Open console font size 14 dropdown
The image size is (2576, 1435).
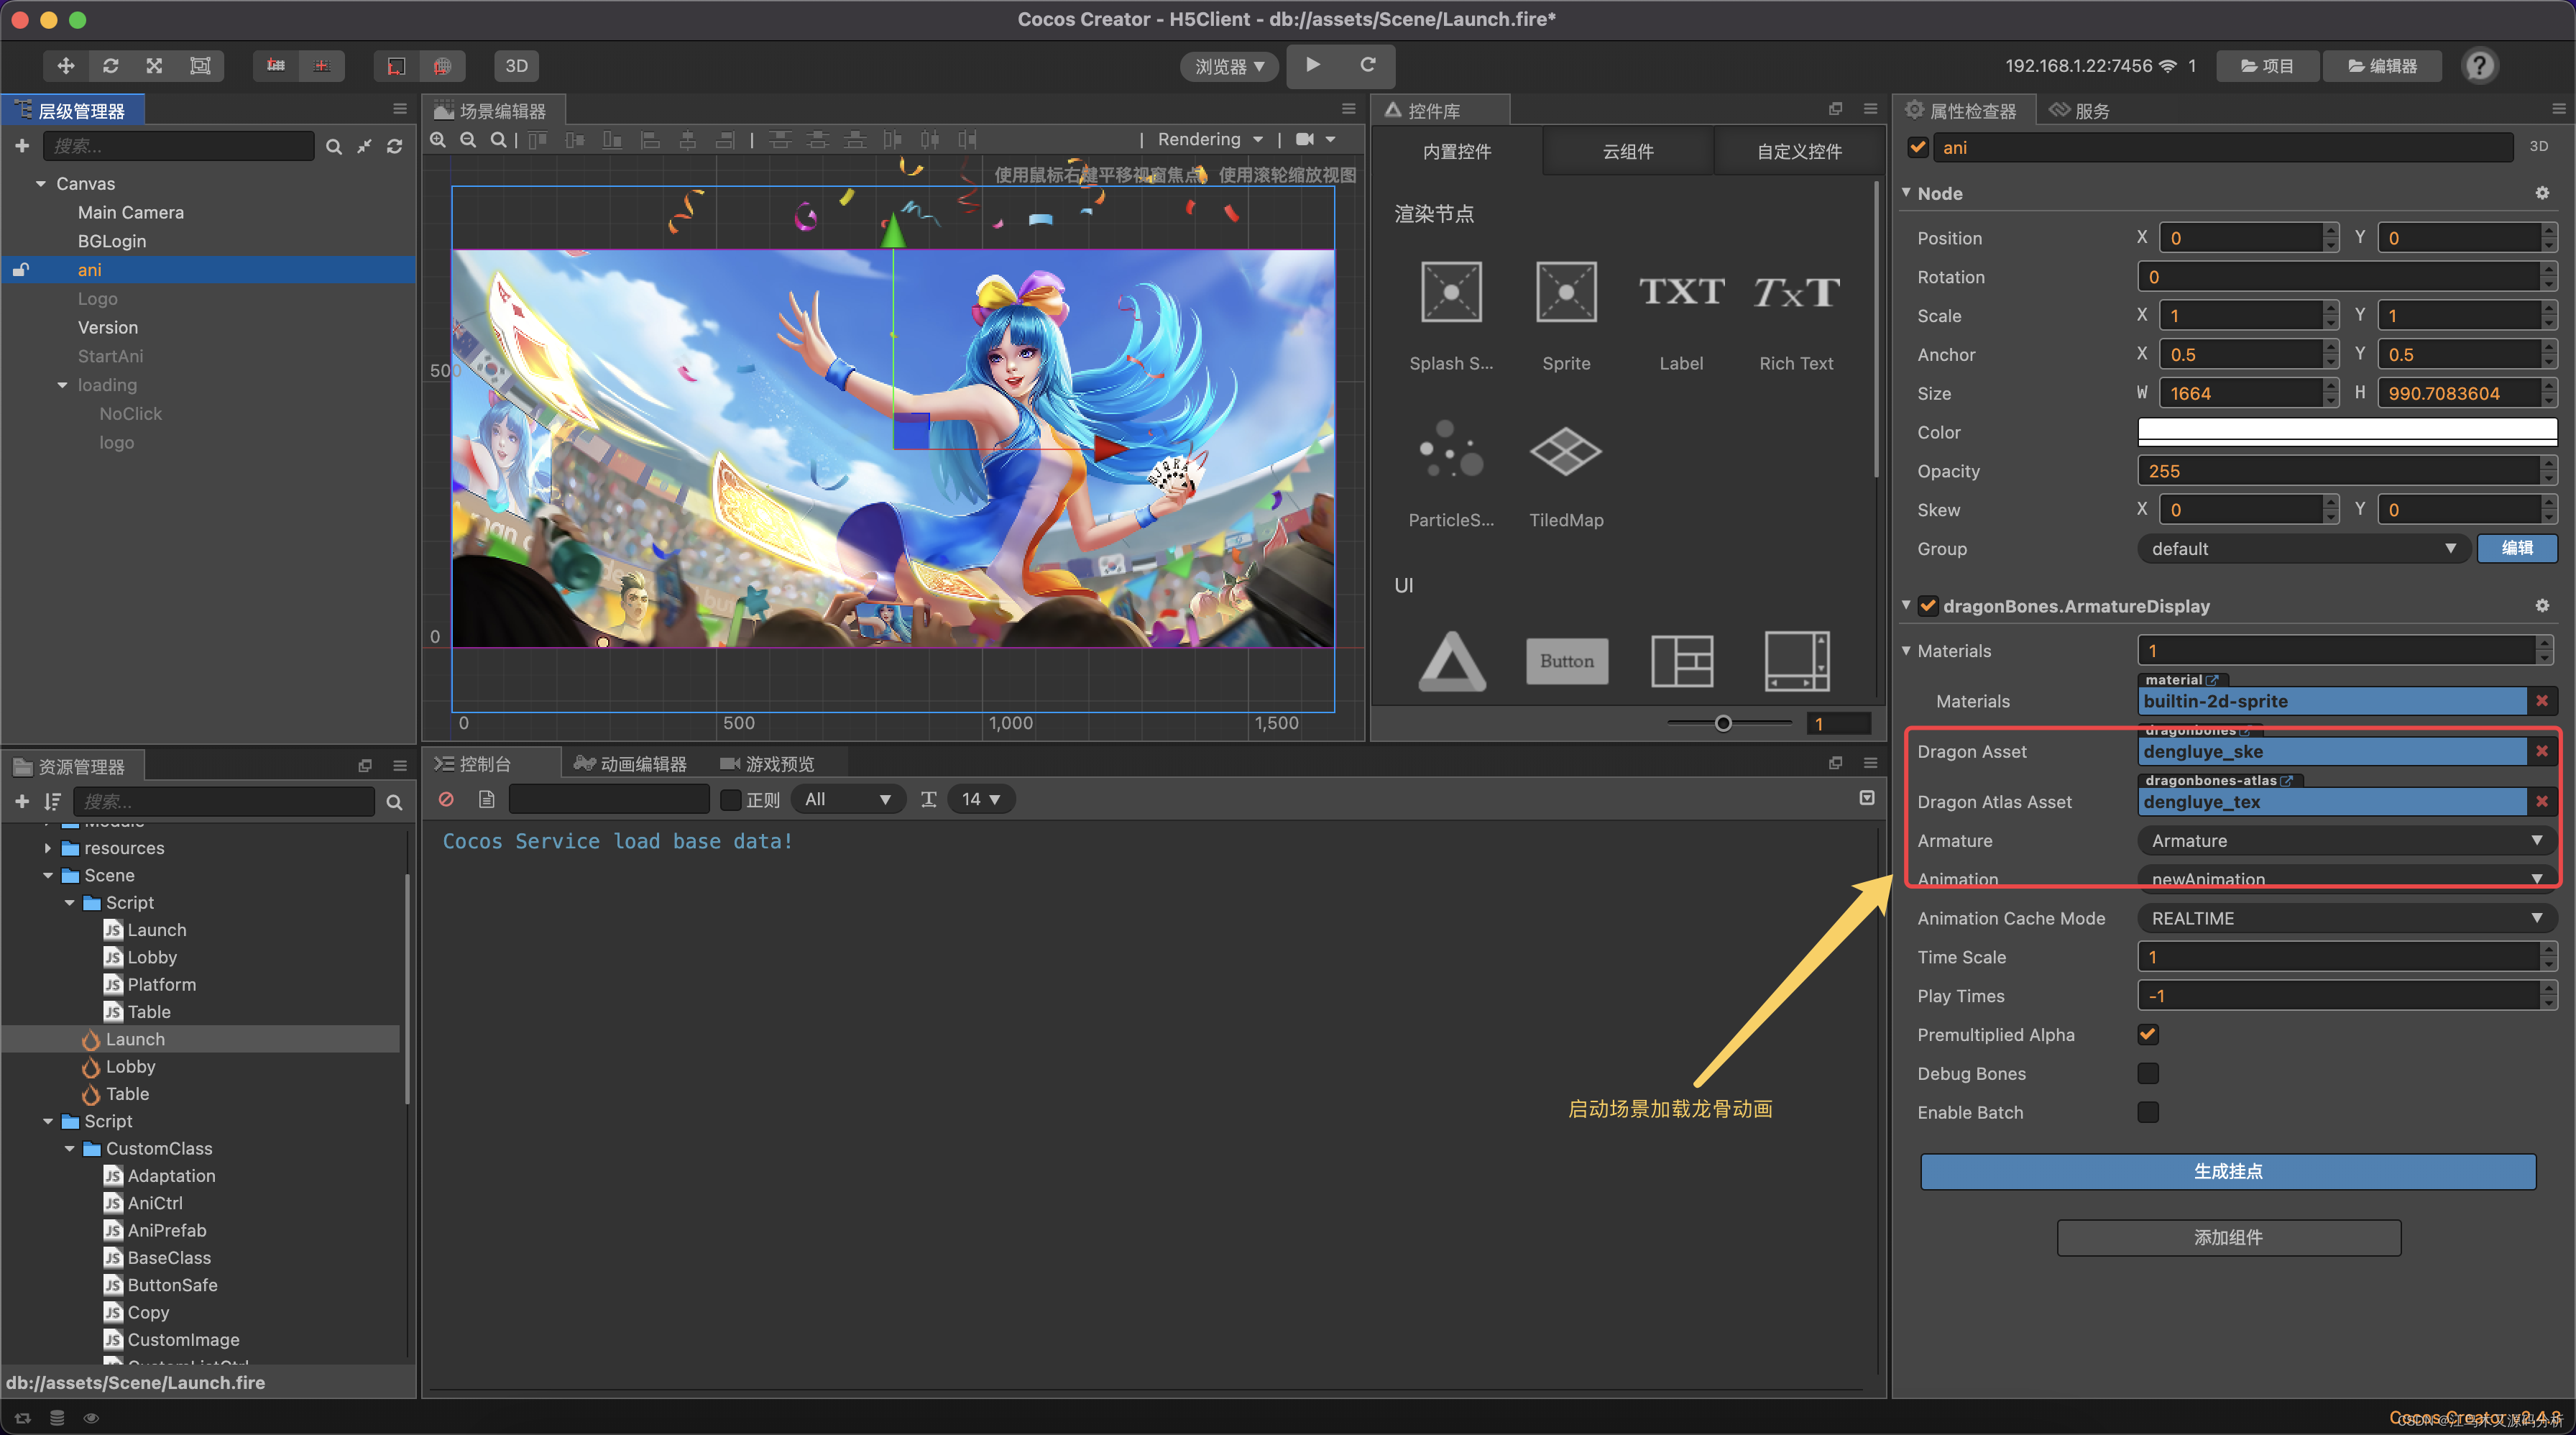coord(980,799)
